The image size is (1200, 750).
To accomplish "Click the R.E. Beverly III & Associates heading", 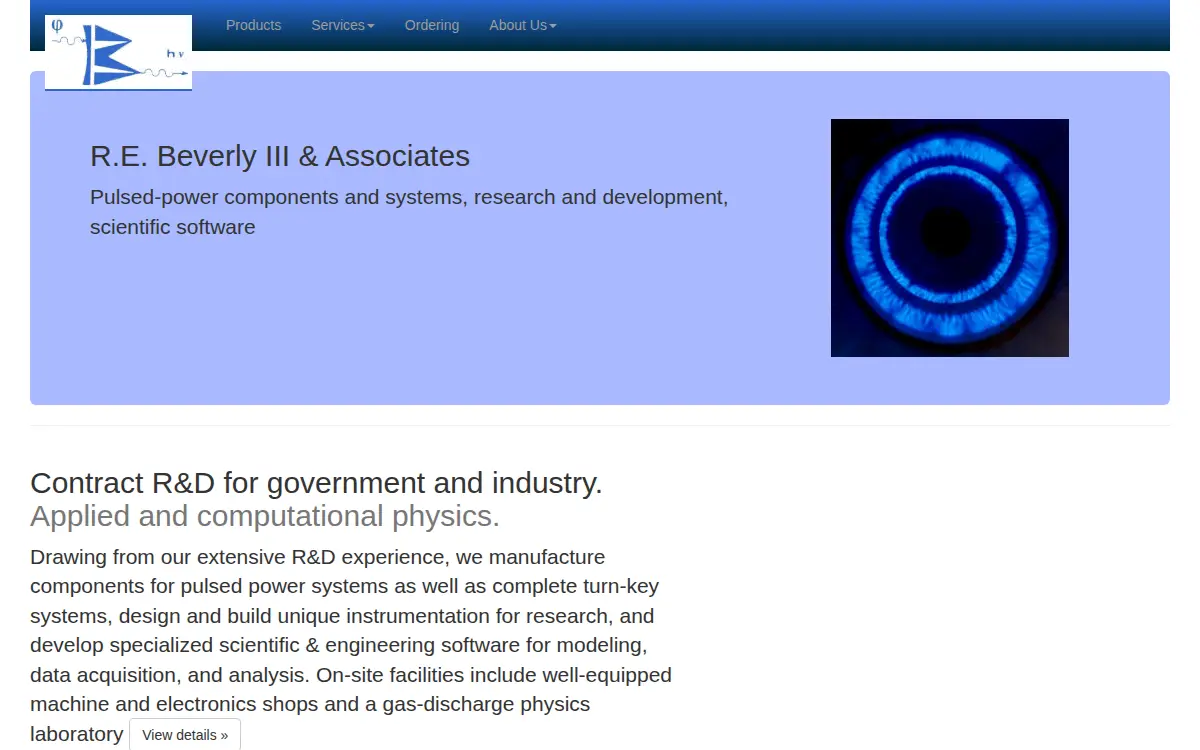I will (x=280, y=156).
